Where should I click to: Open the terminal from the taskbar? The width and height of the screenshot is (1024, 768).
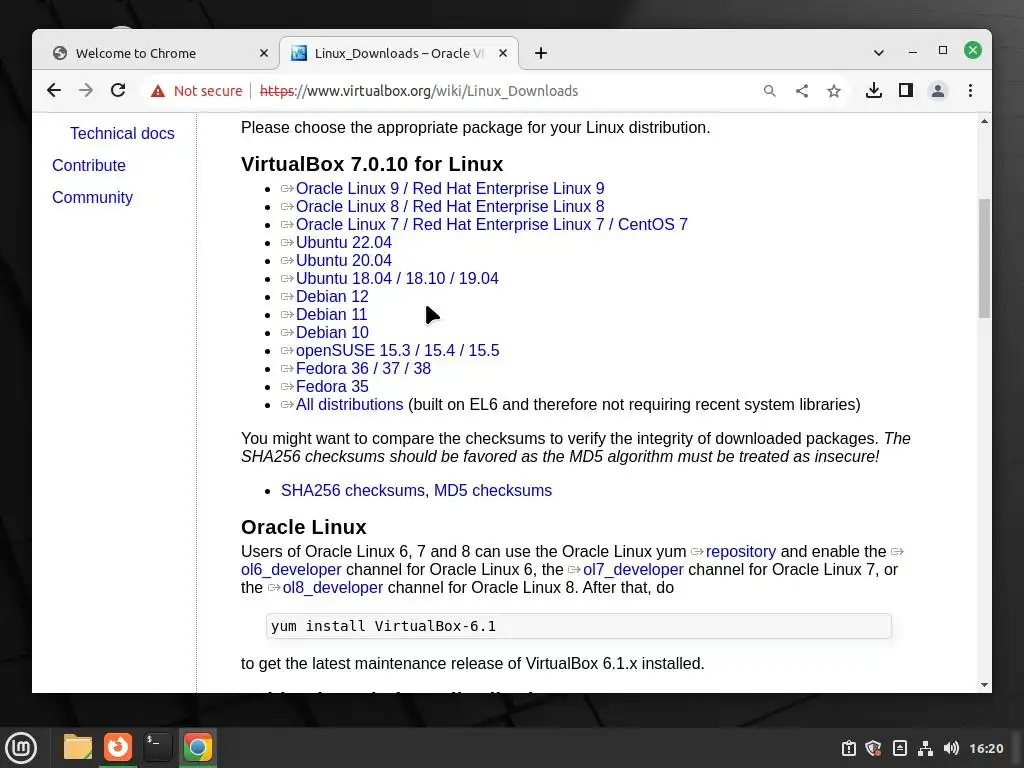pos(157,748)
